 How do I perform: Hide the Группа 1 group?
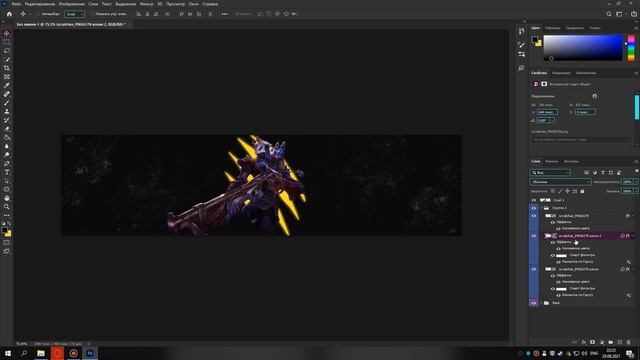tap(534, 208)
